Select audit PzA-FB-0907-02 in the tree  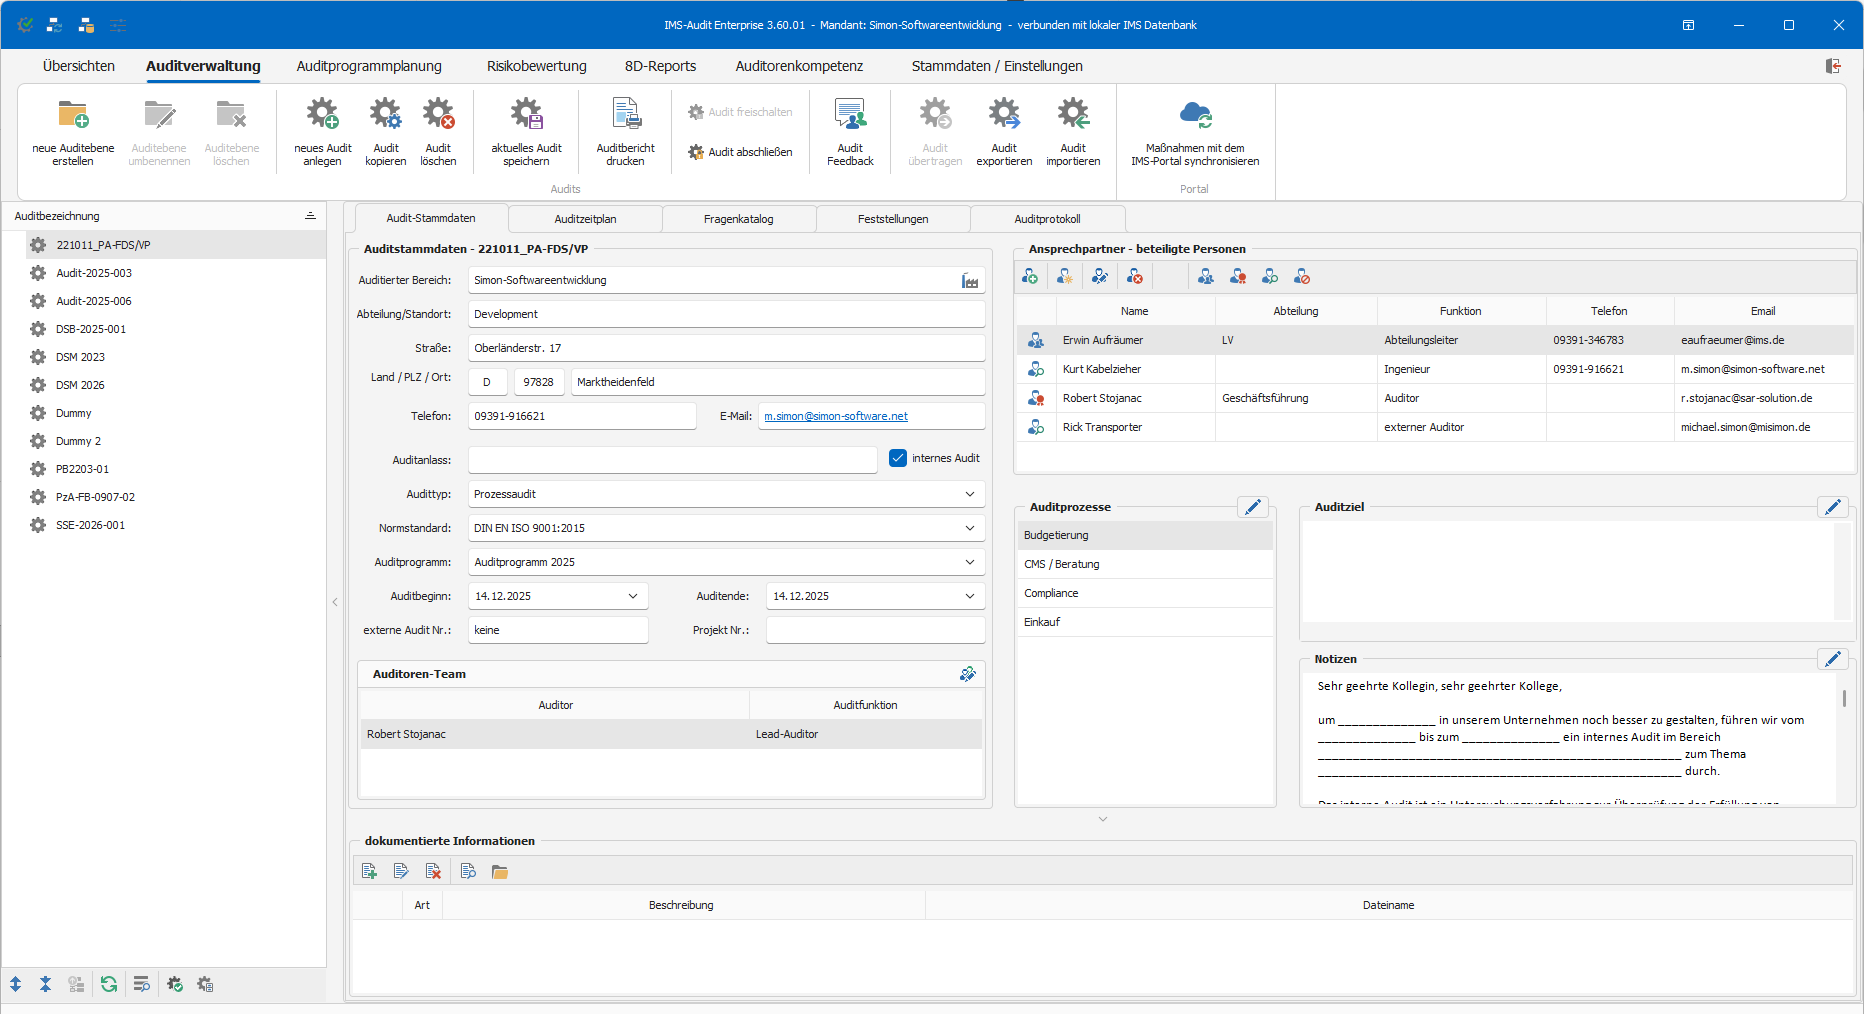point(95,497)
